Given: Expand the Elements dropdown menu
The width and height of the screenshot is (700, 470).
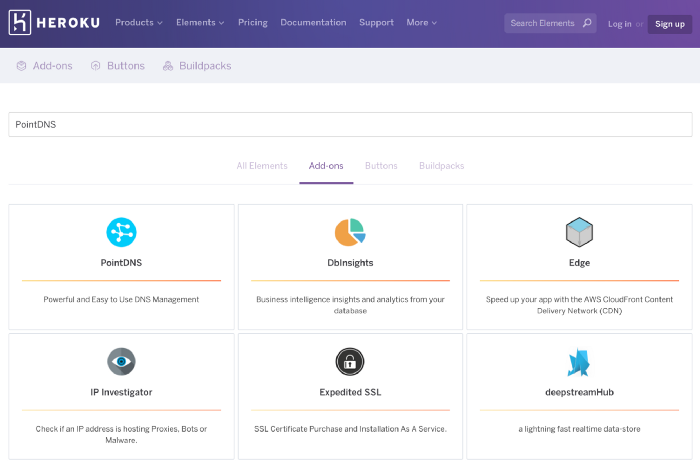Looking at the screenshot, I should 200,22.
